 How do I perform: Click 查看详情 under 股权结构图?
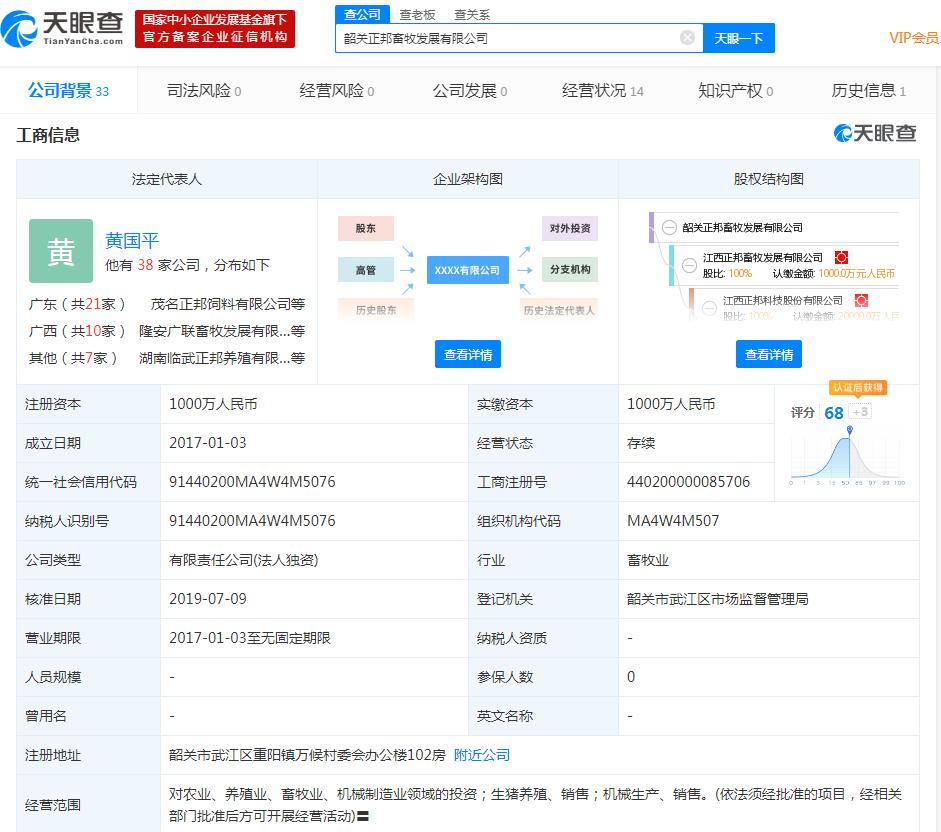coord(769,354)
